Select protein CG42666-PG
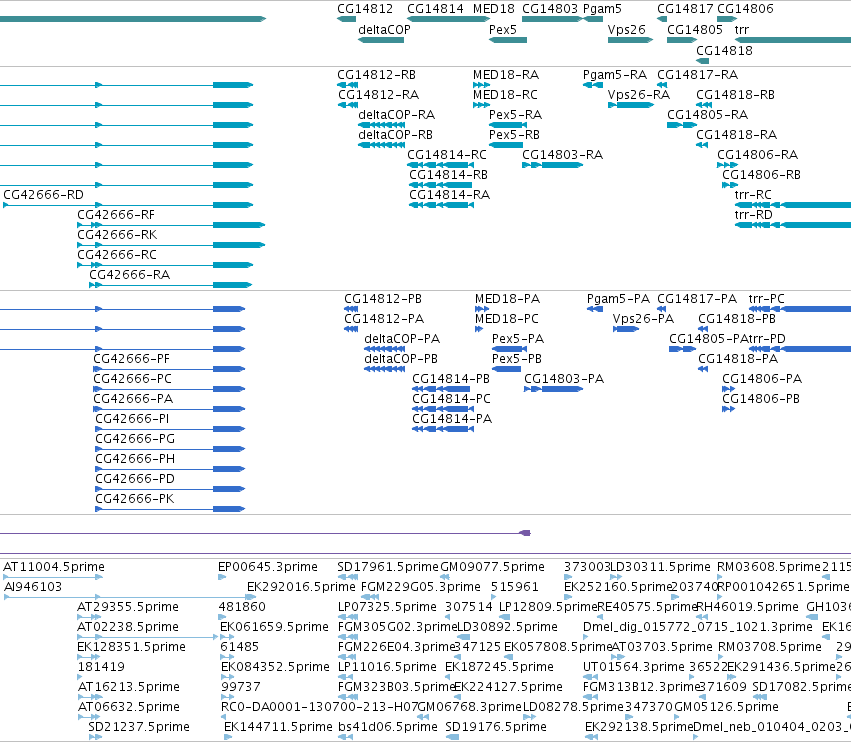The width and height of the screenshot is (851, 742). click(135, 439)
